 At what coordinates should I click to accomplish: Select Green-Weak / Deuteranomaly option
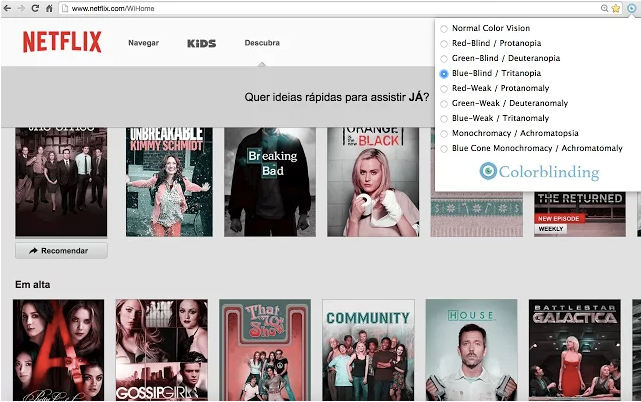(x=504, y=103)
